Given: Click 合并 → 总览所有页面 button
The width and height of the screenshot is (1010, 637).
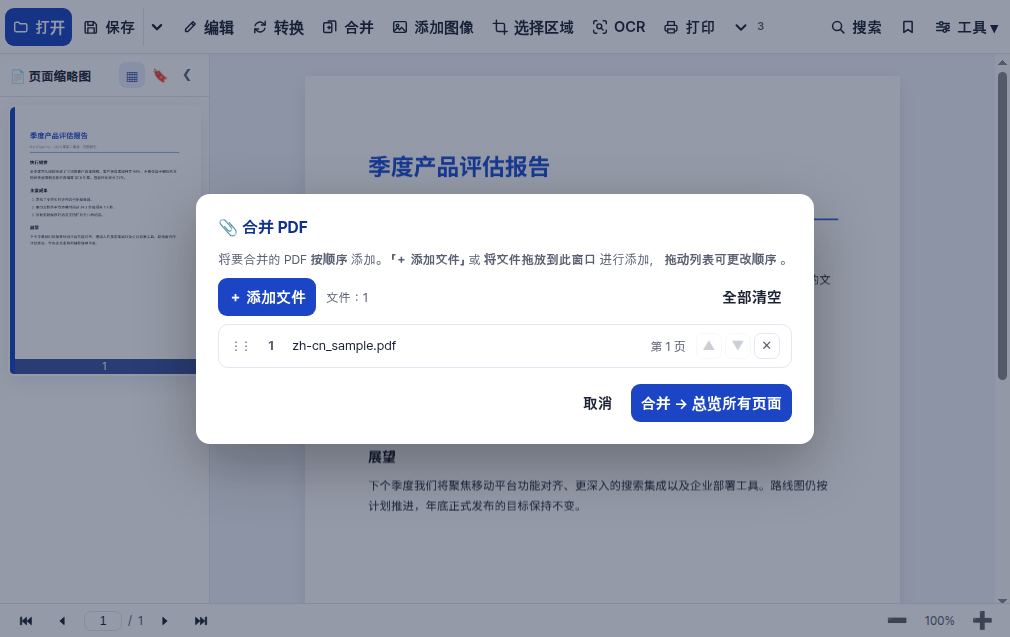Looking at the screenshot, I should (x=711, y=403).
